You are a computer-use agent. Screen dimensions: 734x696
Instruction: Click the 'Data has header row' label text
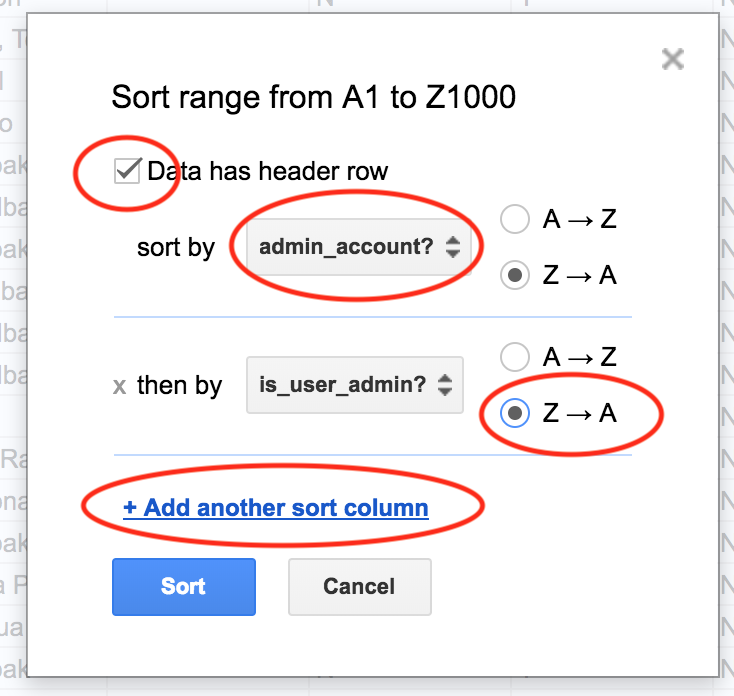click(x=268, y=171)
